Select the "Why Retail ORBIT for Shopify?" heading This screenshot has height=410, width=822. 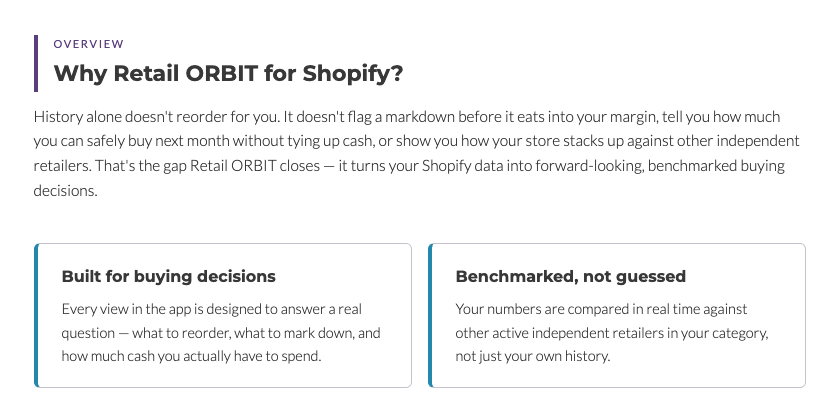point(229,73)
